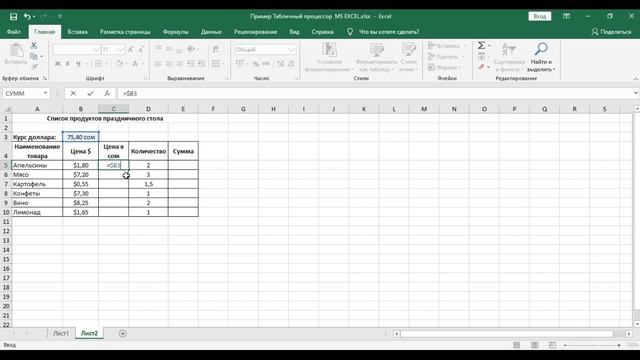Viewport: 640px width, 360px height.
Task: Switch to the Данные ribbon tab
Action: click(211, 32)
